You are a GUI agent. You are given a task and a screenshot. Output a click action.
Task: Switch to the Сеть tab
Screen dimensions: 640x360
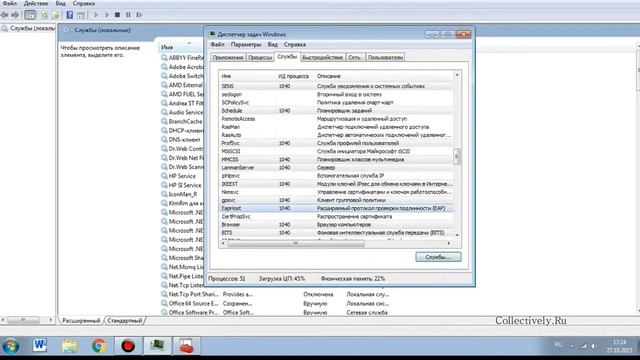tap(354, 58)
